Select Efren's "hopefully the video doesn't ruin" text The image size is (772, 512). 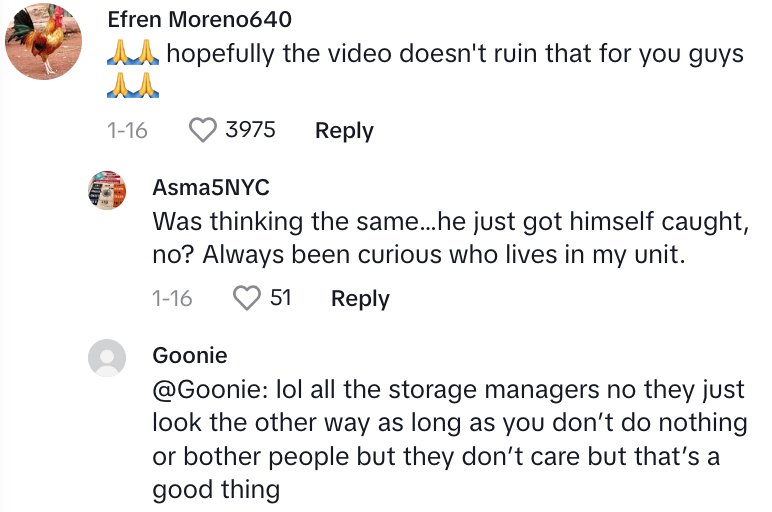455,53
